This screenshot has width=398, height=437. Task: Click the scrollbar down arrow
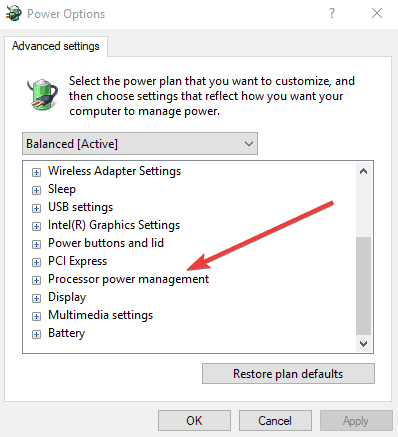pos(363,343)
